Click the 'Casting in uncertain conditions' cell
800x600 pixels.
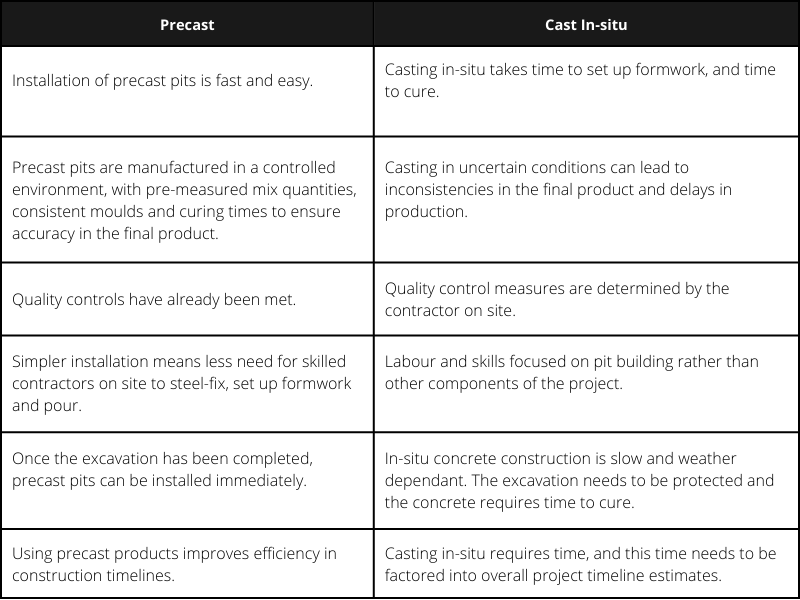pyautogui.click(x=586, y=200)
